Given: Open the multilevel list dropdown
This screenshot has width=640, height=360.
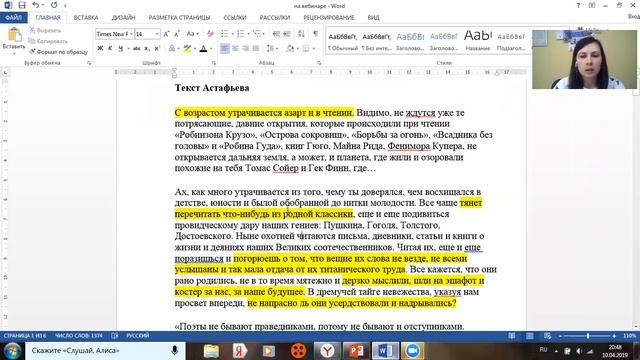Looking at the screenshot, I should click(264, 34).
